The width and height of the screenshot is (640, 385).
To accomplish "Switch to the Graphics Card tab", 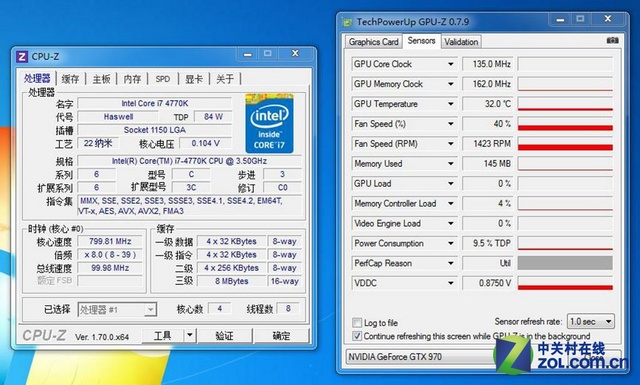I will (373, 42).
